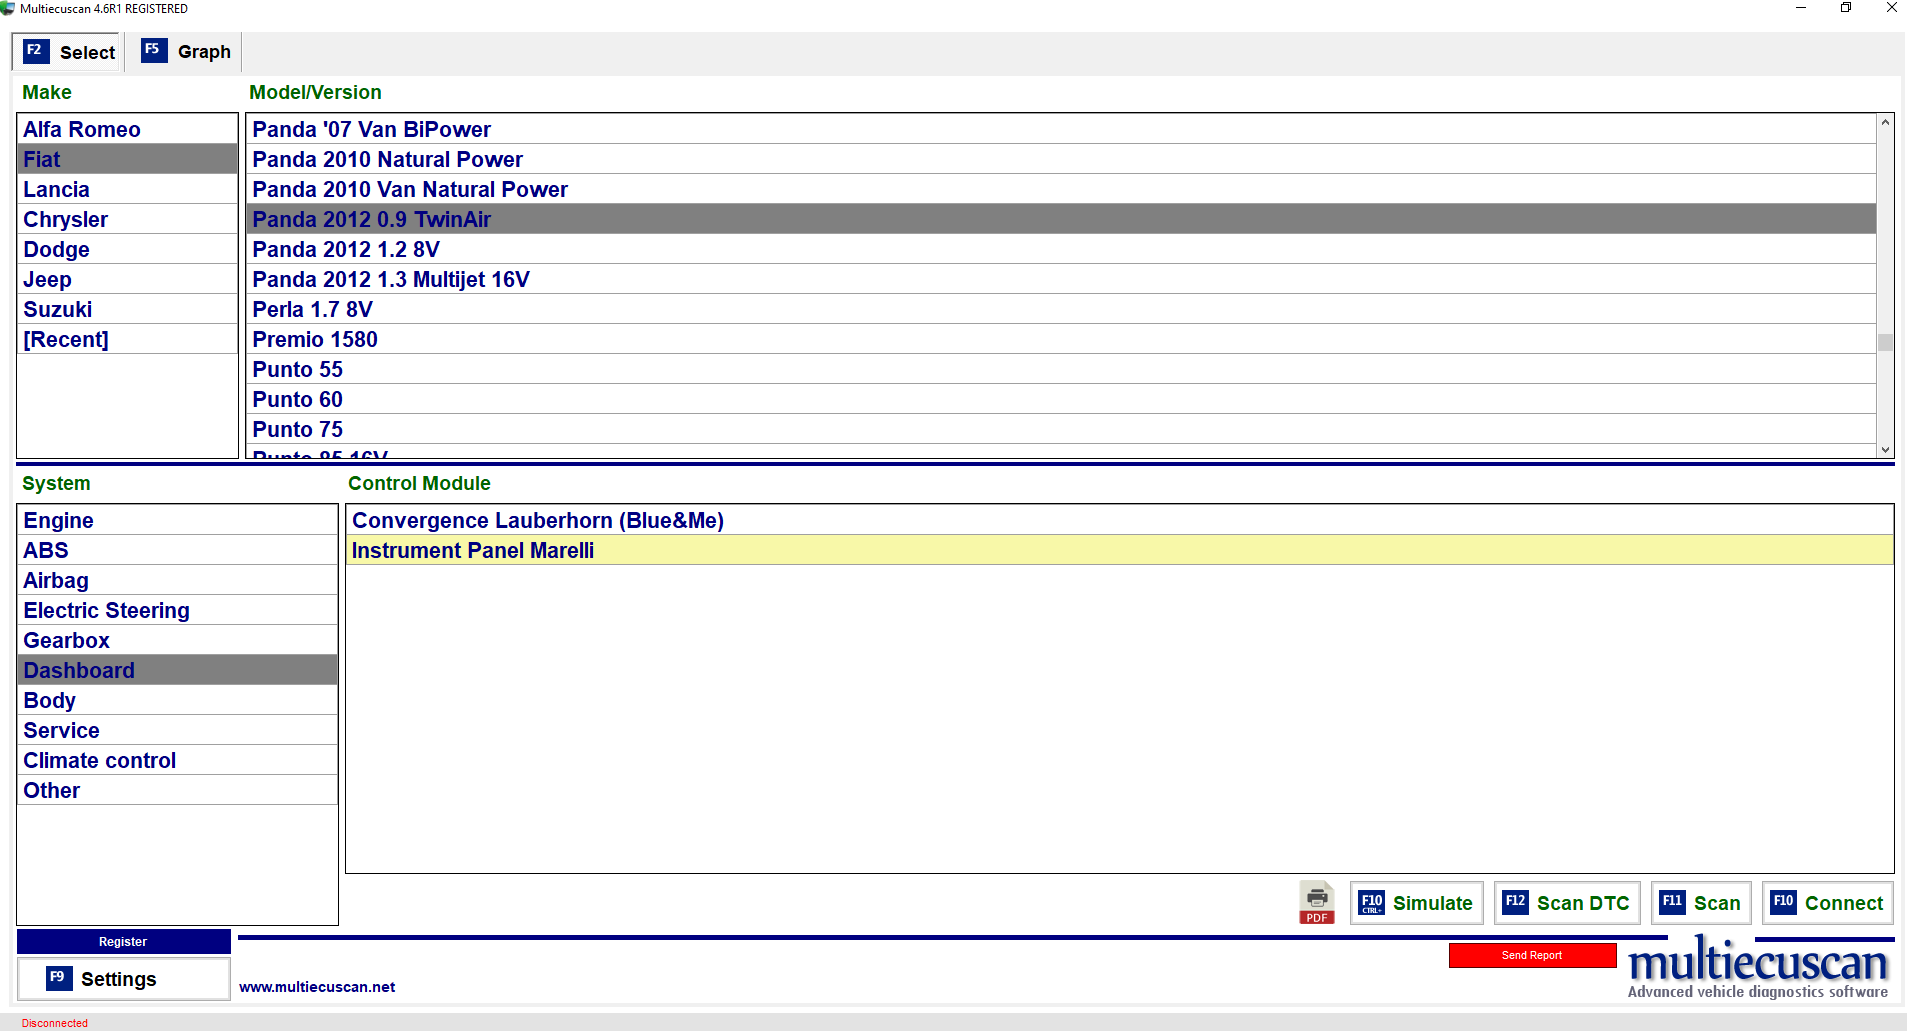Click the F10 icon on Connect
1907x1031 pixels.
[1783, 903]
